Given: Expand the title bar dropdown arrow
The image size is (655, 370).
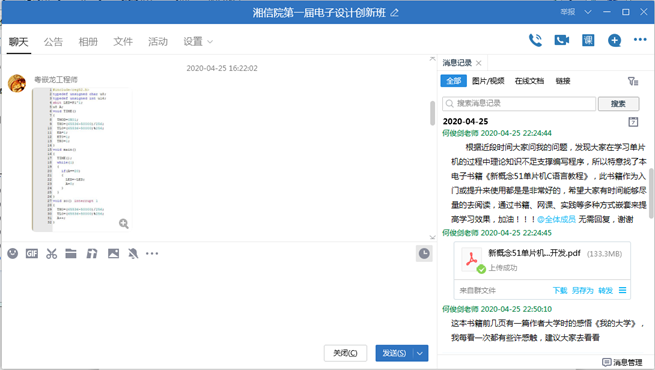Looking at the screenshot, I should click(x=588, y=12).
